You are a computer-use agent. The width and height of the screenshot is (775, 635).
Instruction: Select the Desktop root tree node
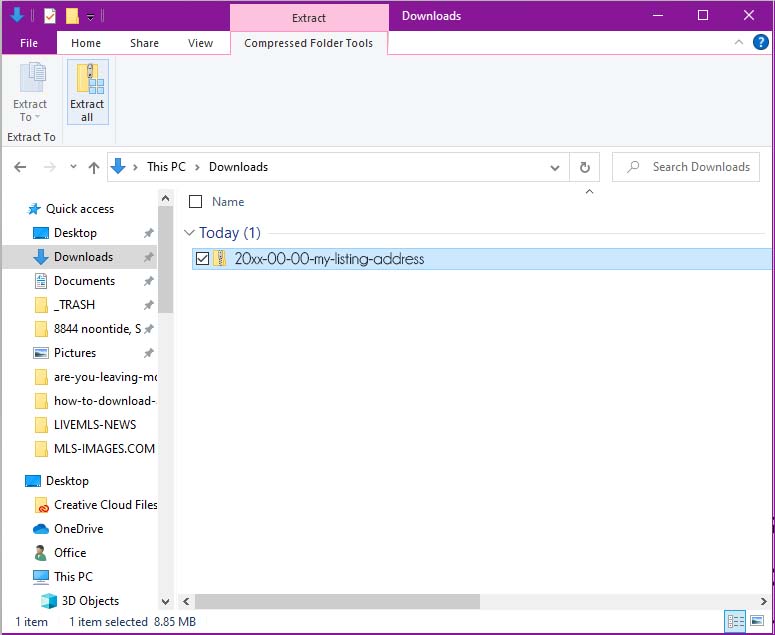[67, 481]
